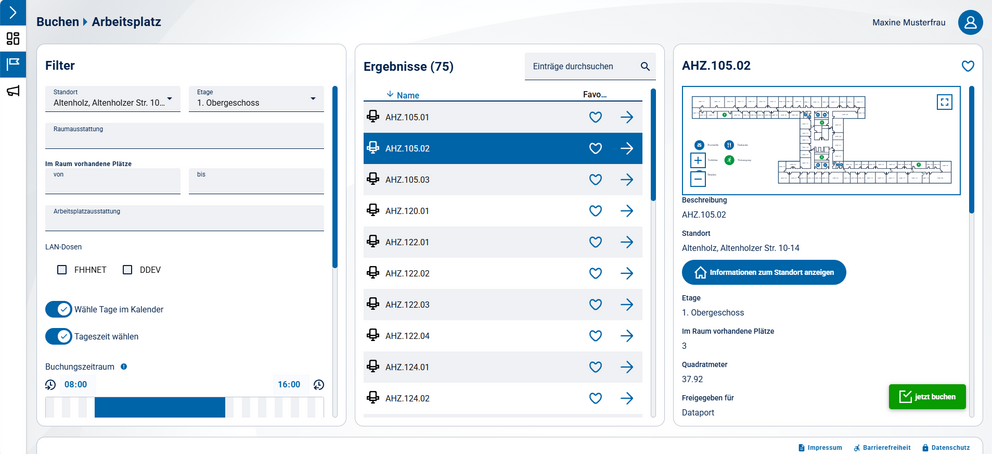The image size is (992, 454).
Task: Enable the FHHNET checkbox
Action: 62,270
